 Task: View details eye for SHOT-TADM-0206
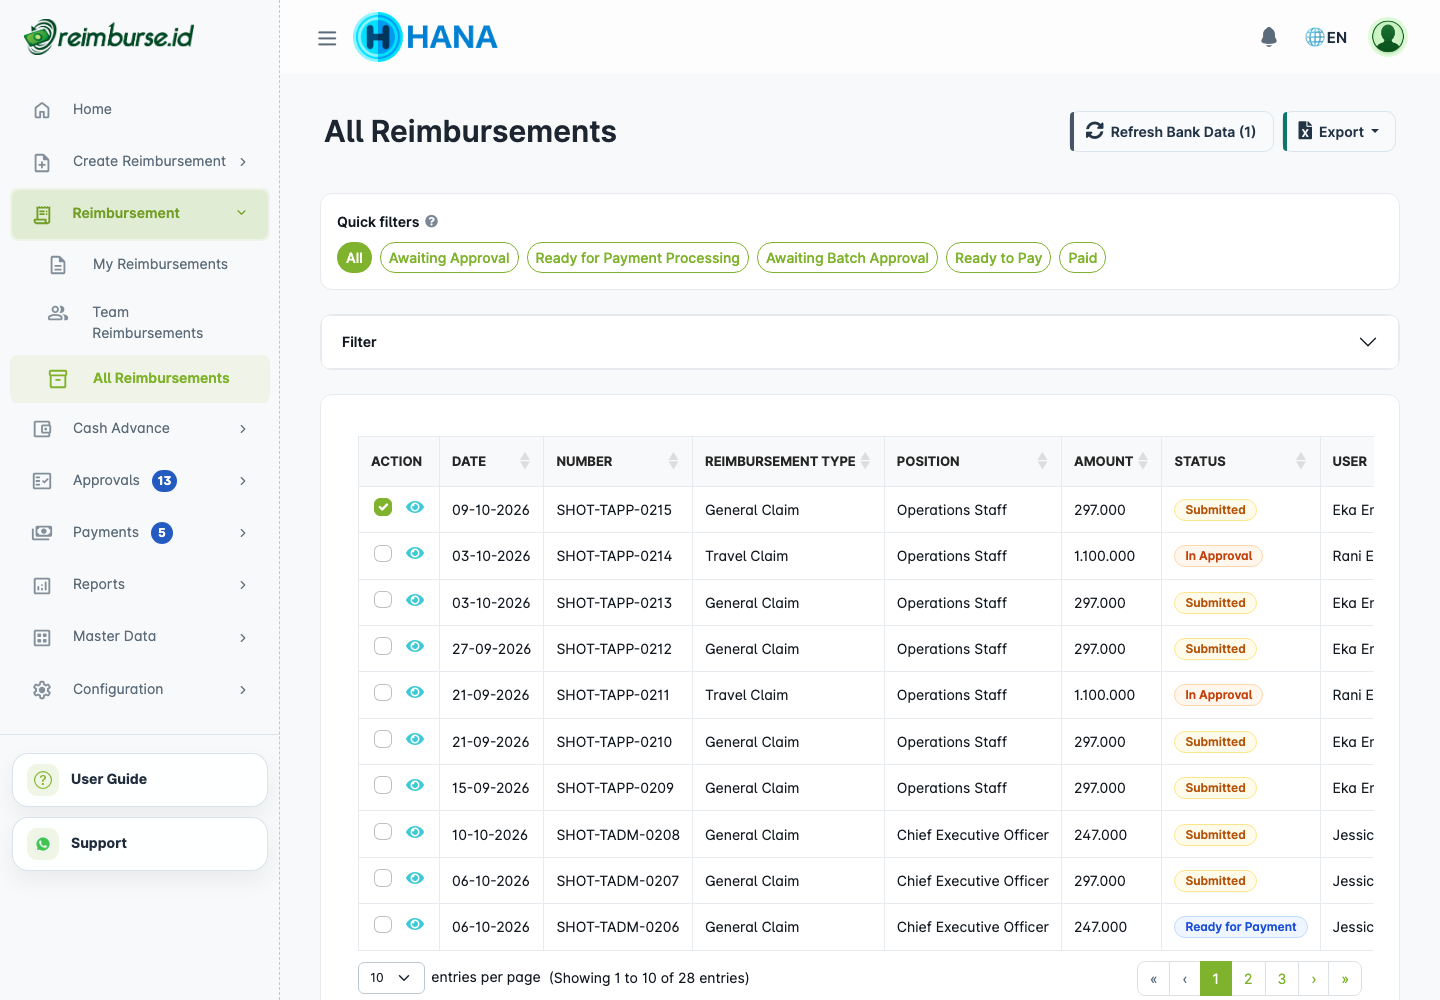pos(415,924)
